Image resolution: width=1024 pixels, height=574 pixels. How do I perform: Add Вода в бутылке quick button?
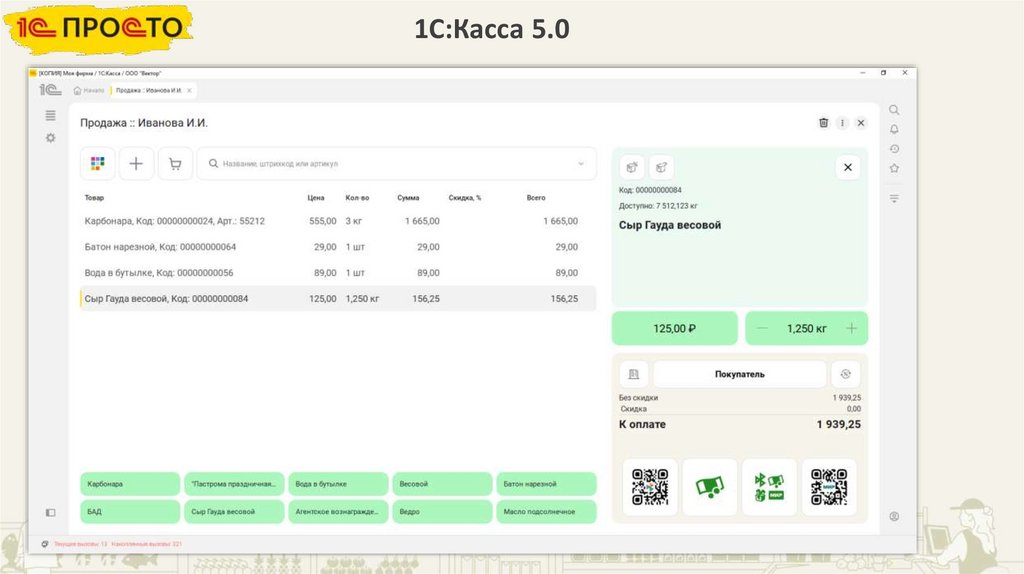pos(338,484)
